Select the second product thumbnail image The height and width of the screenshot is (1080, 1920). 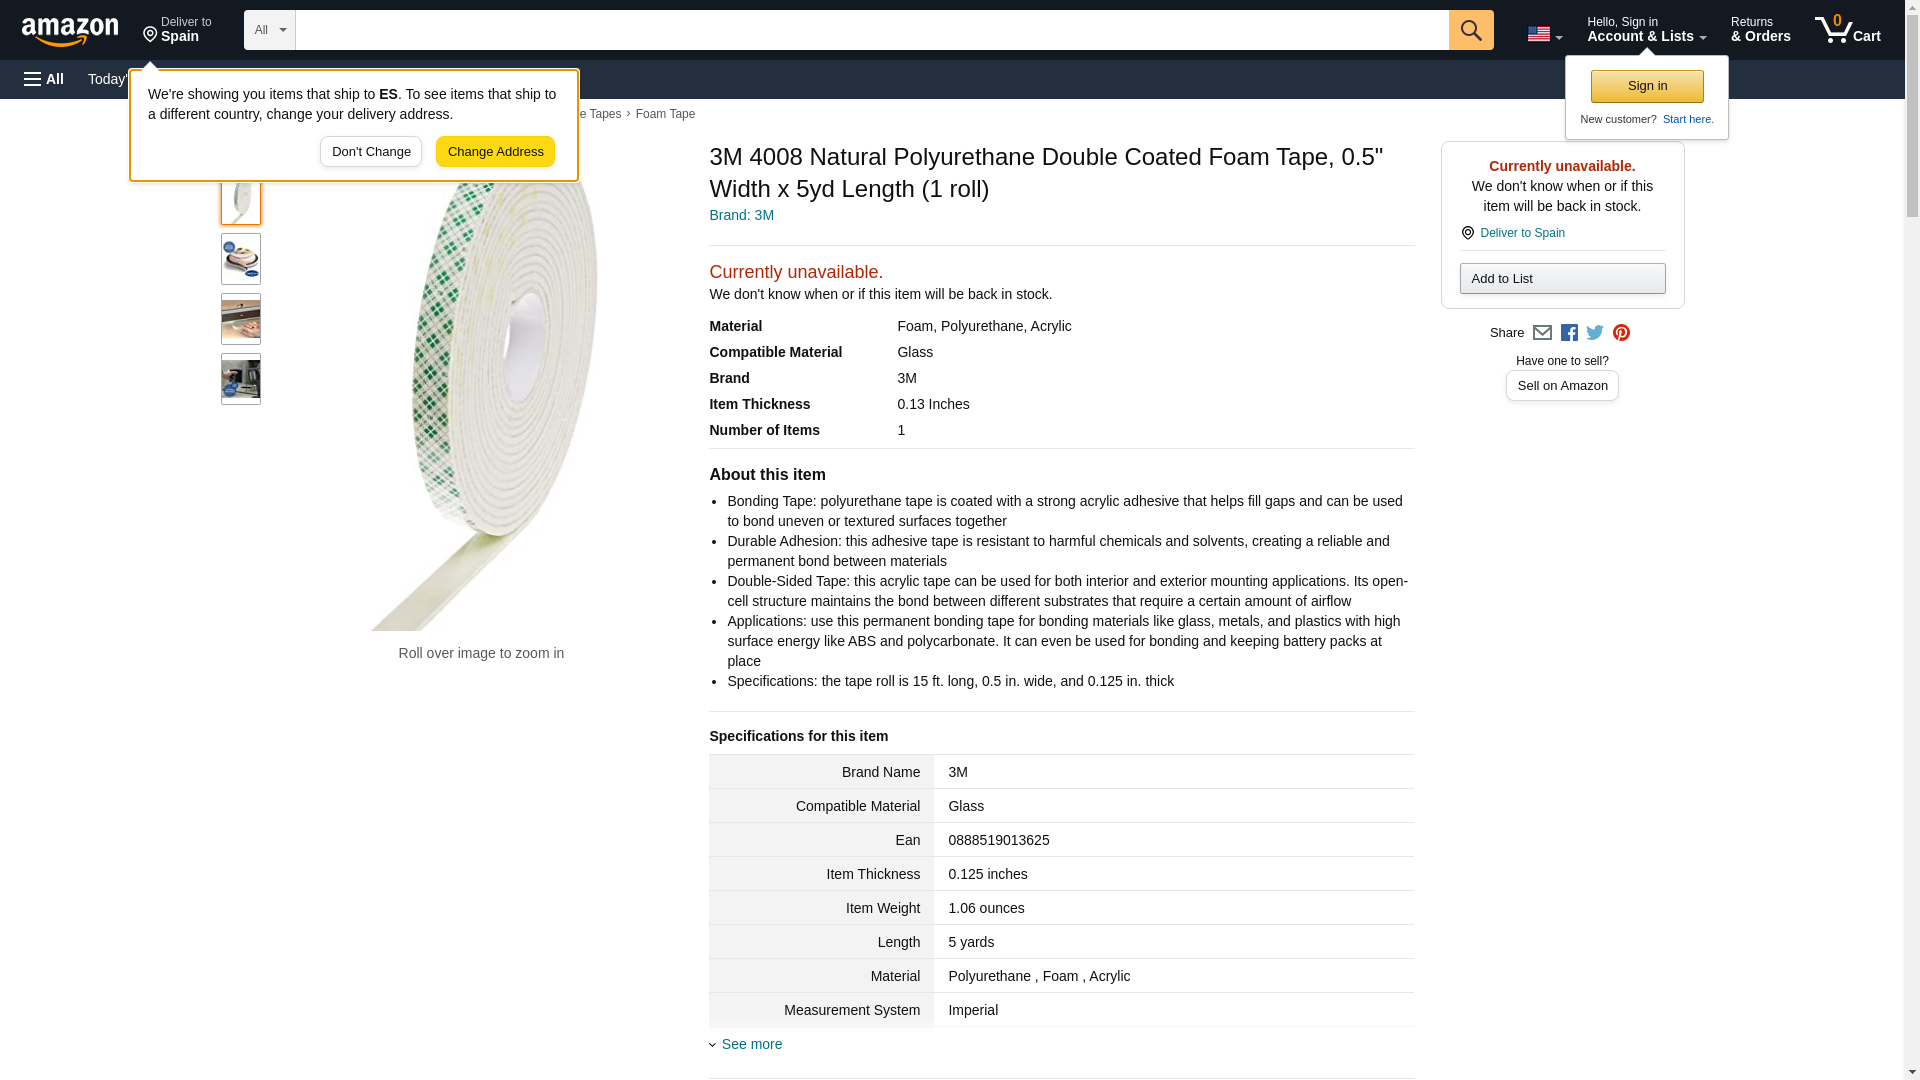[241, 259]
